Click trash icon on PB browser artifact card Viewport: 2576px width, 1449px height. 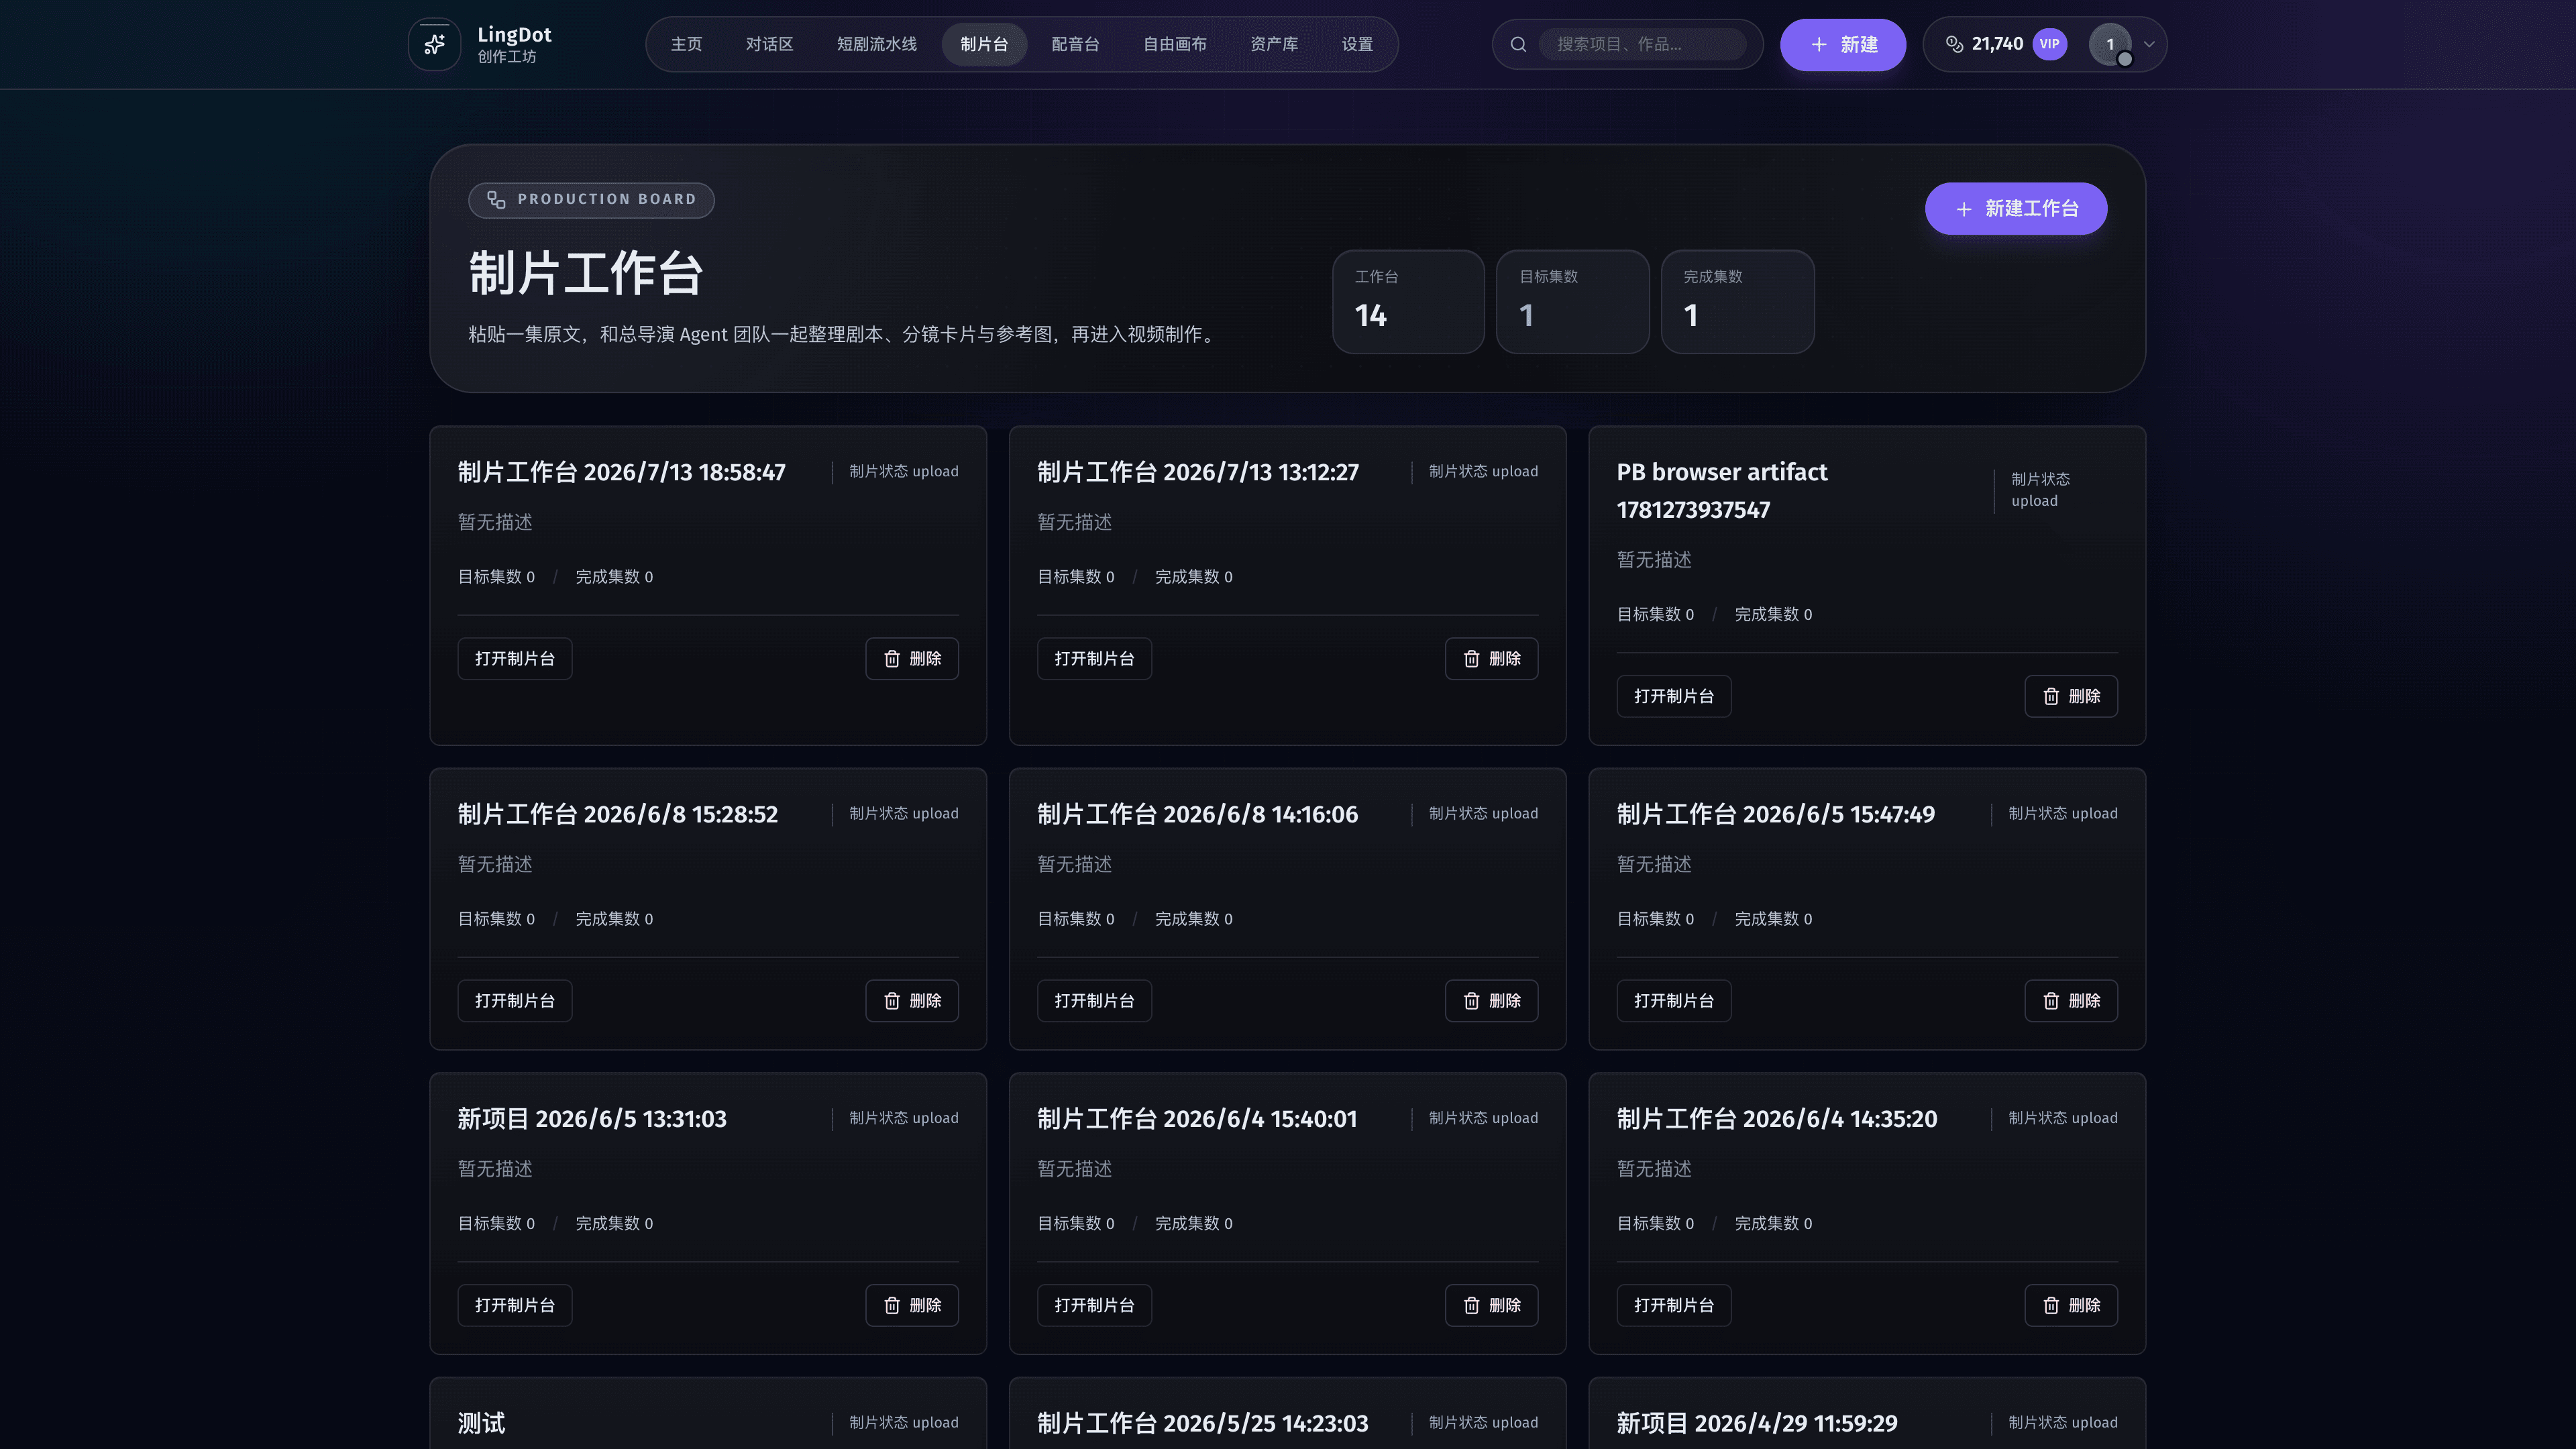pyautogui.click(x=2051, y=696)
